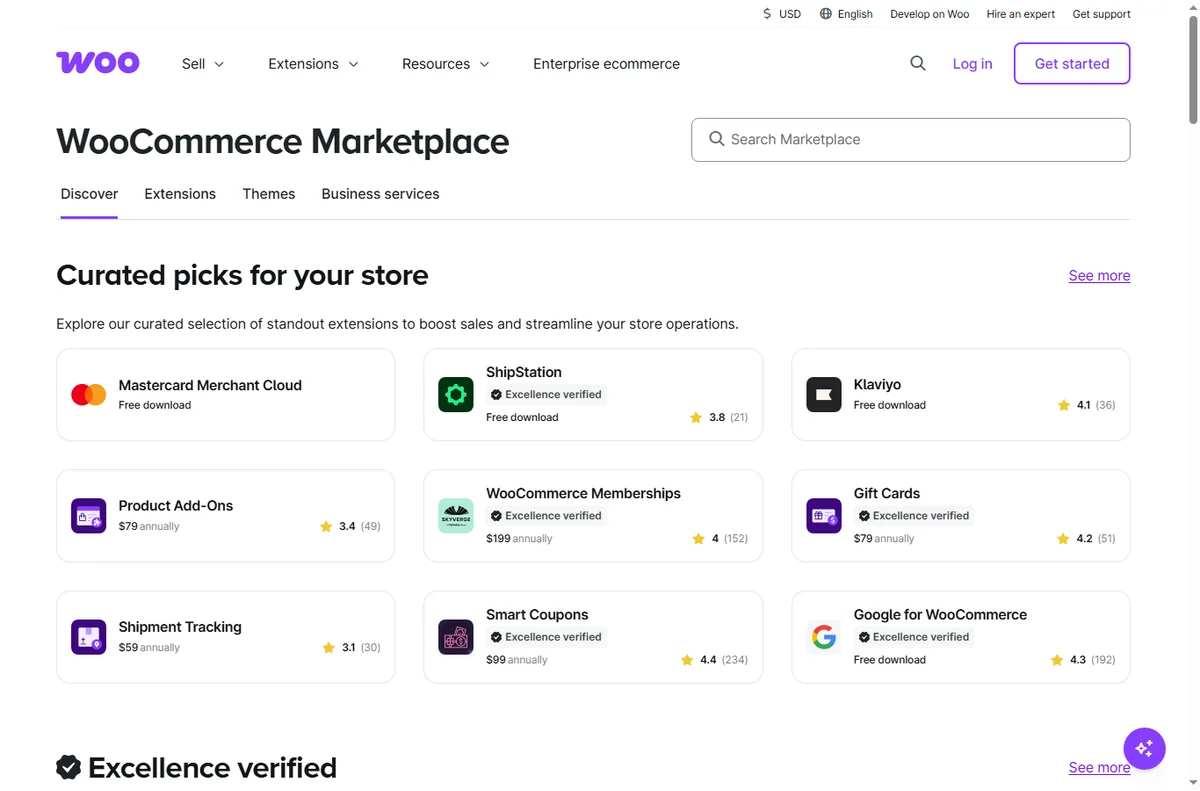Viewport: 1200px width, 791px height.
Task: Click Klaviyo's star rating icon
Action: [1064, 405]
